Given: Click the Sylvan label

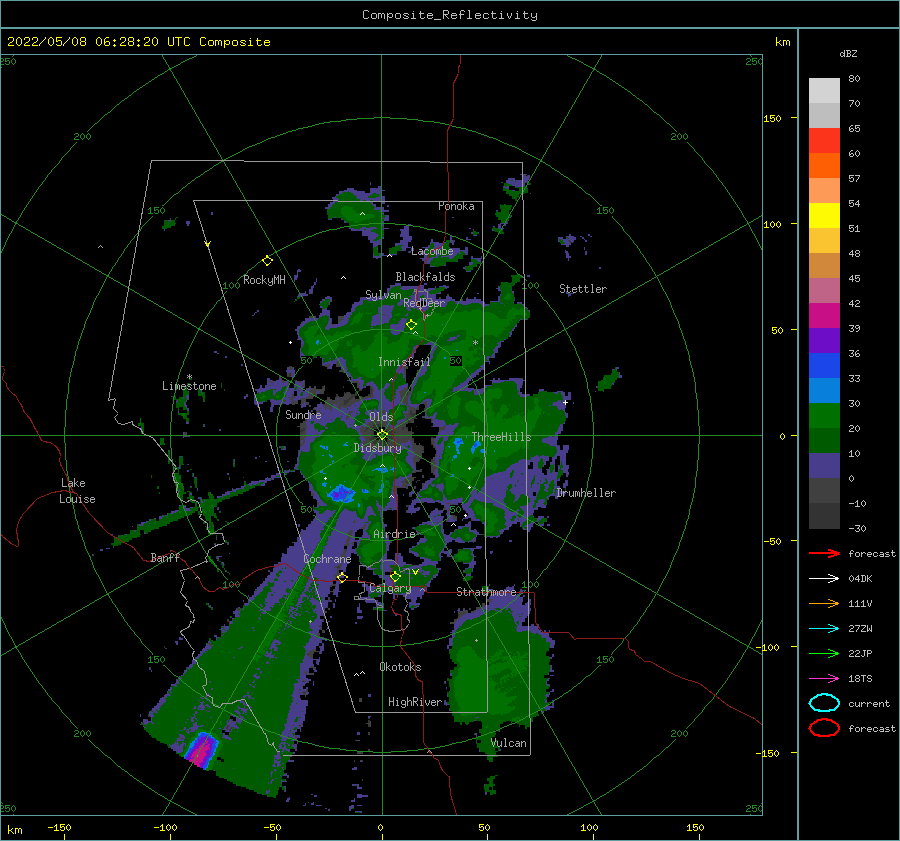Looking at the screenshot, I should pos(383,294).
